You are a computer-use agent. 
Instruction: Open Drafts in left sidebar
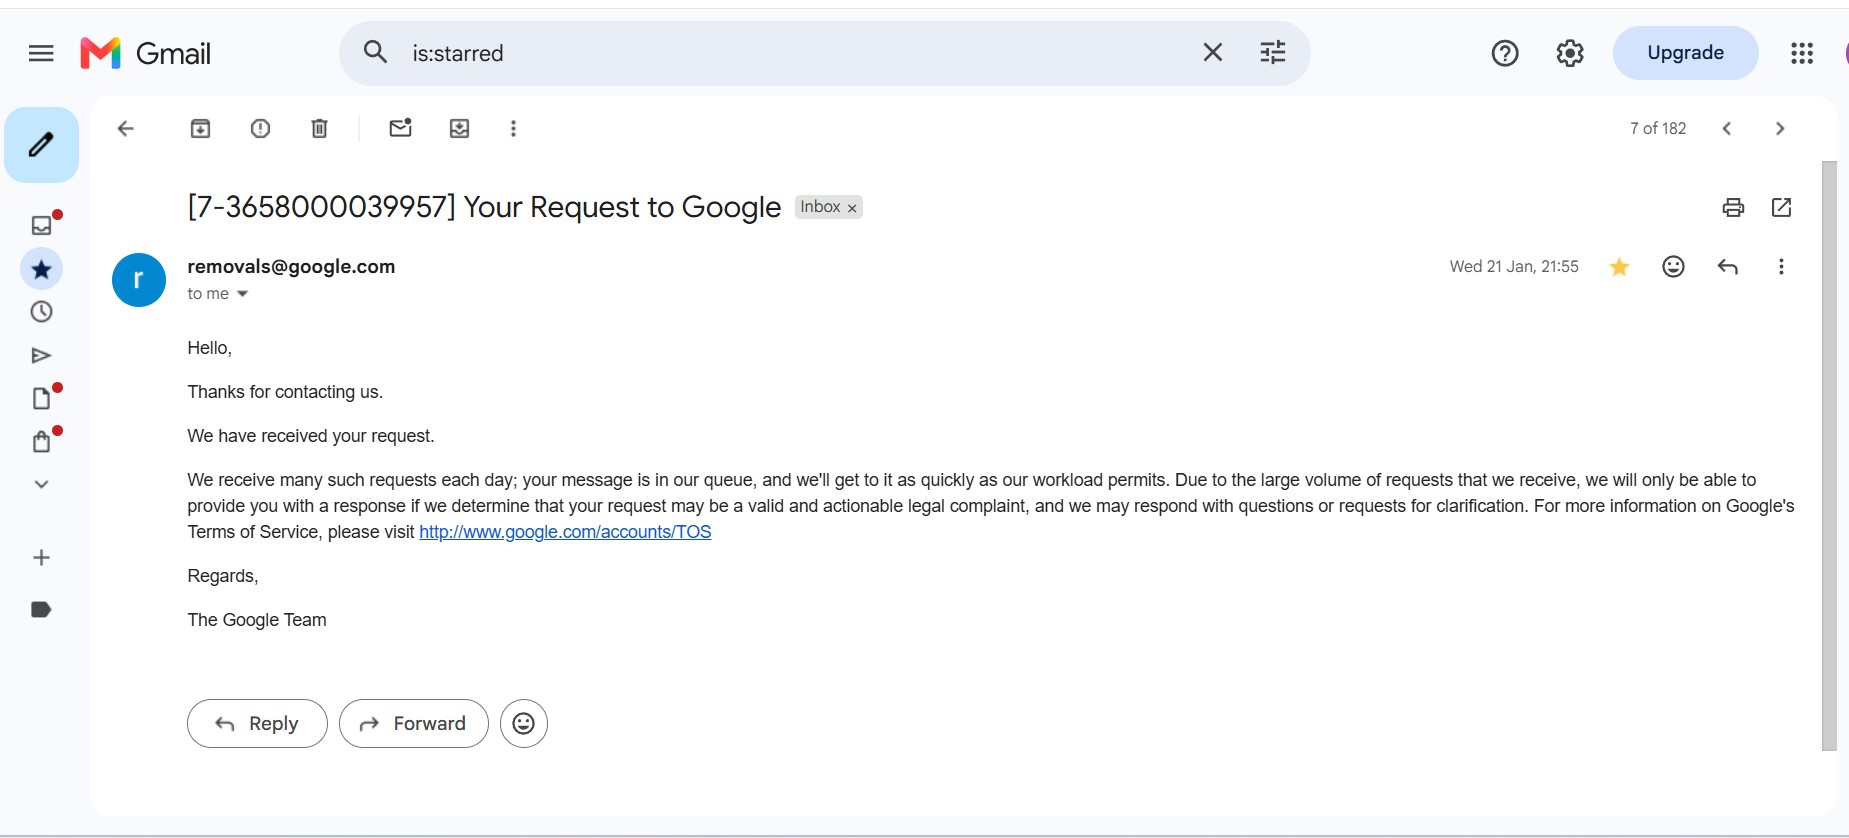tap(41, 398)
